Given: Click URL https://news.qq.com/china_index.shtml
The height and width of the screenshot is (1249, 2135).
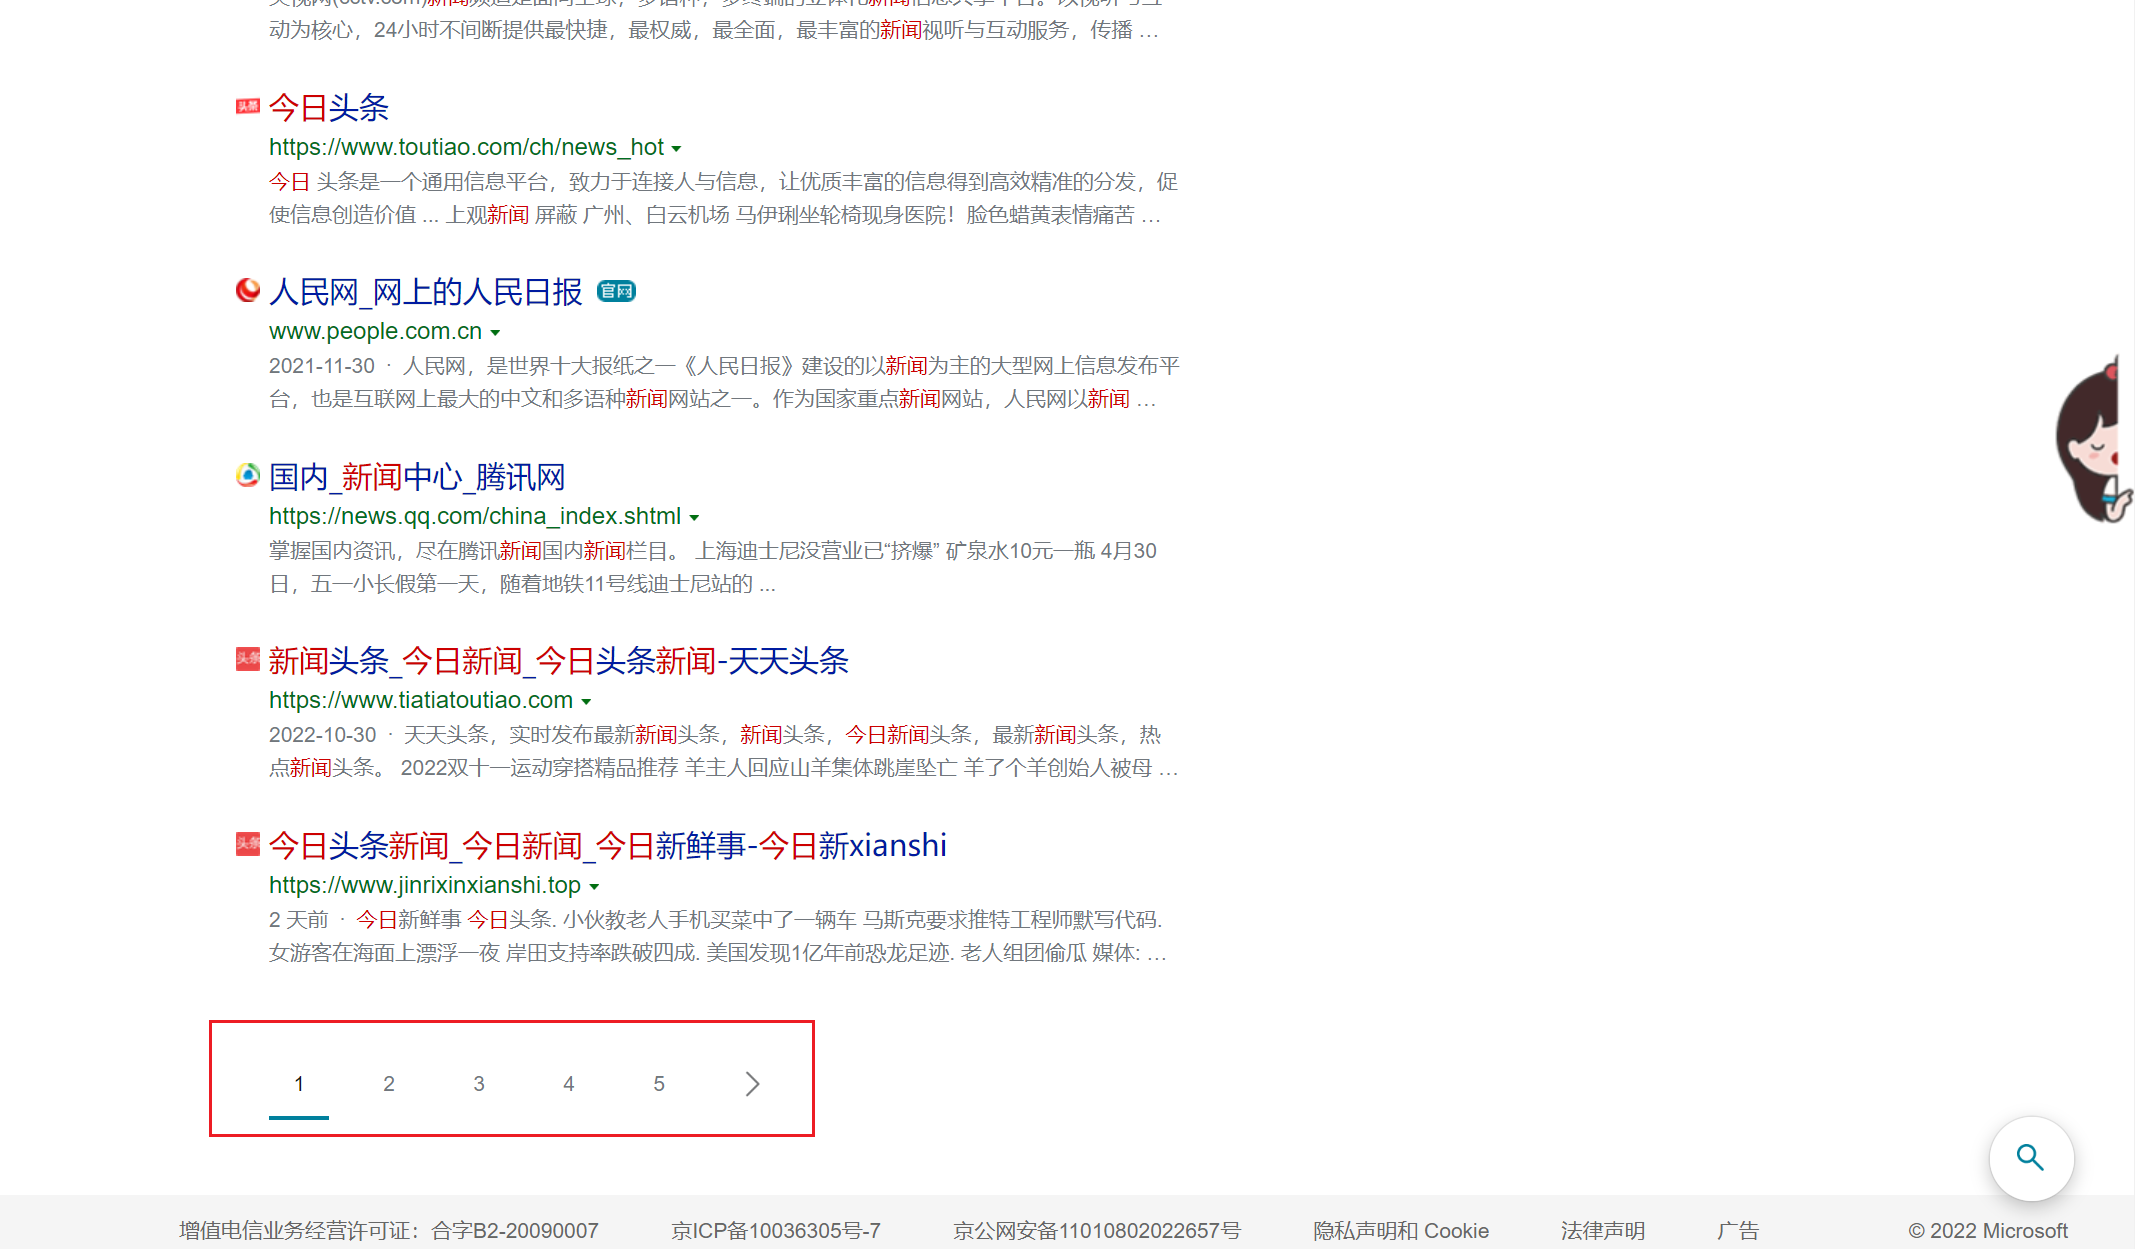Looking at the screenshot, I should 475,516.
